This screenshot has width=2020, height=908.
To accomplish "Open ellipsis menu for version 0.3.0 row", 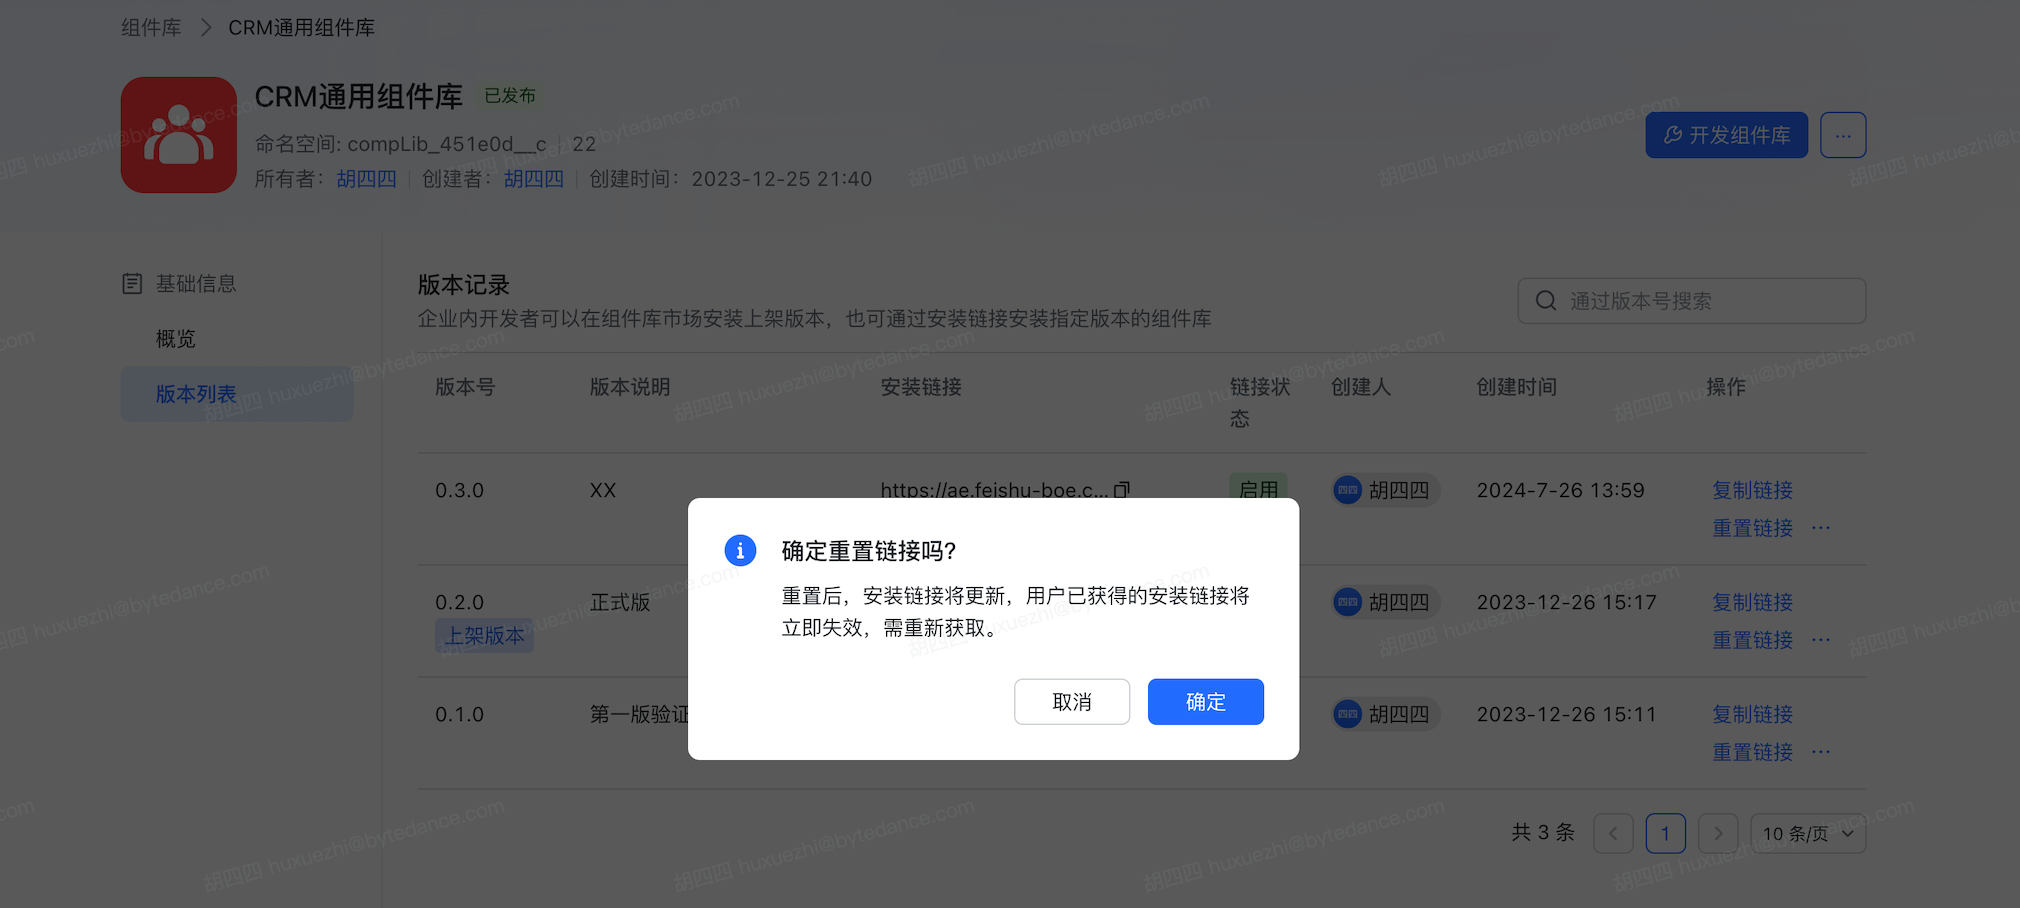I will tap(1821, 528).
